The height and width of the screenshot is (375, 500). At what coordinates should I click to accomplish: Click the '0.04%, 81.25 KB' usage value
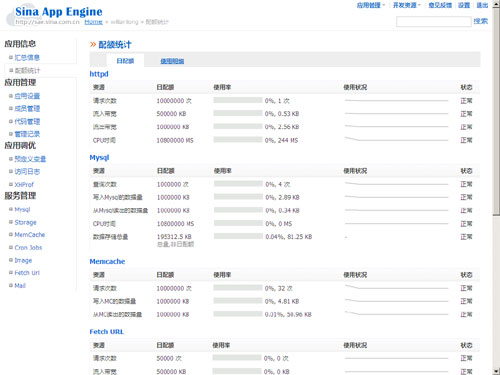(x=289, y=237)
